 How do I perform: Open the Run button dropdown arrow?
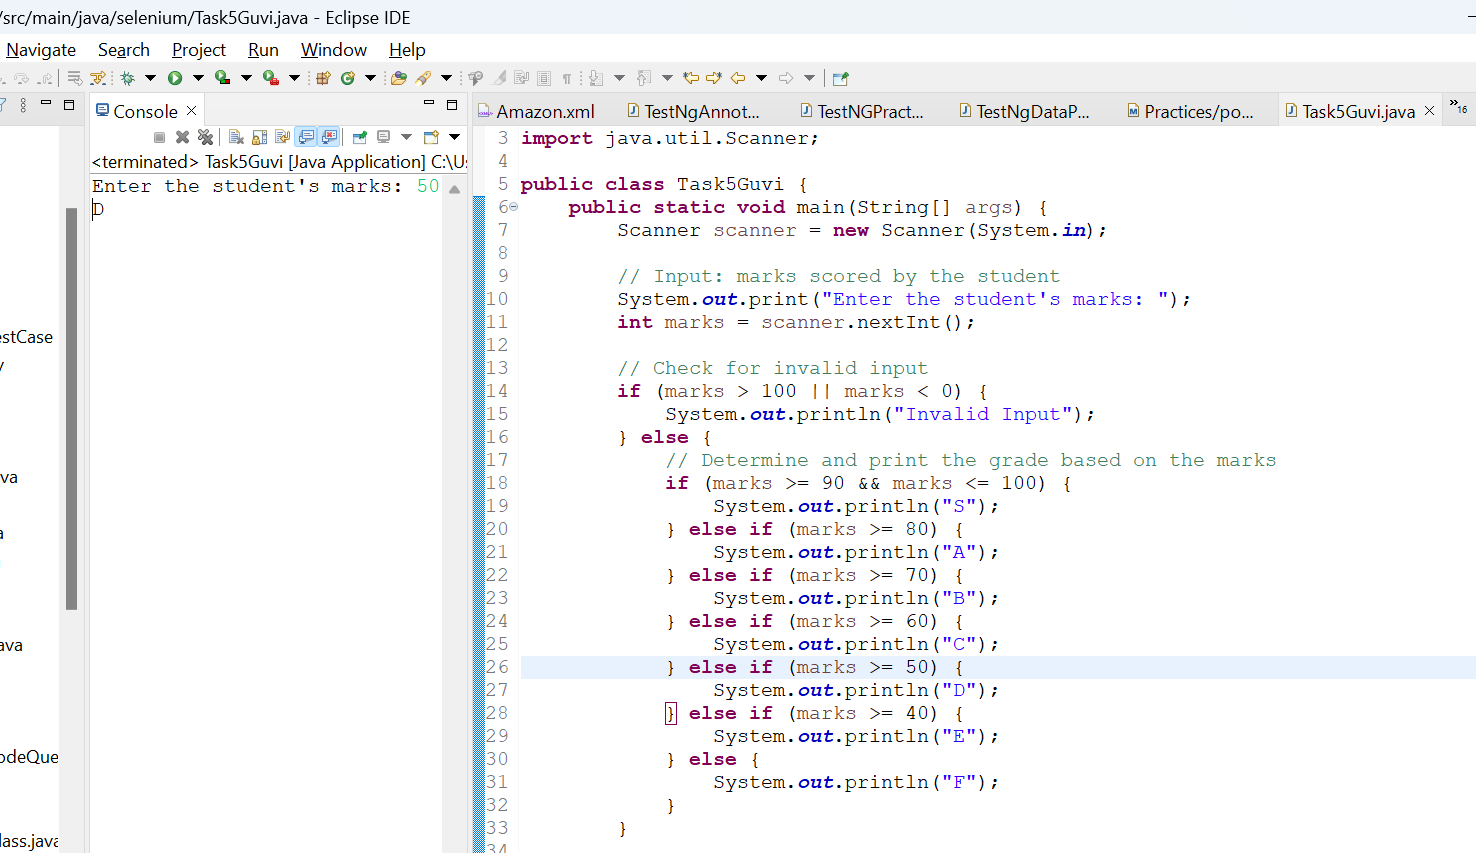pyautogui.click(x=198, y=78)
